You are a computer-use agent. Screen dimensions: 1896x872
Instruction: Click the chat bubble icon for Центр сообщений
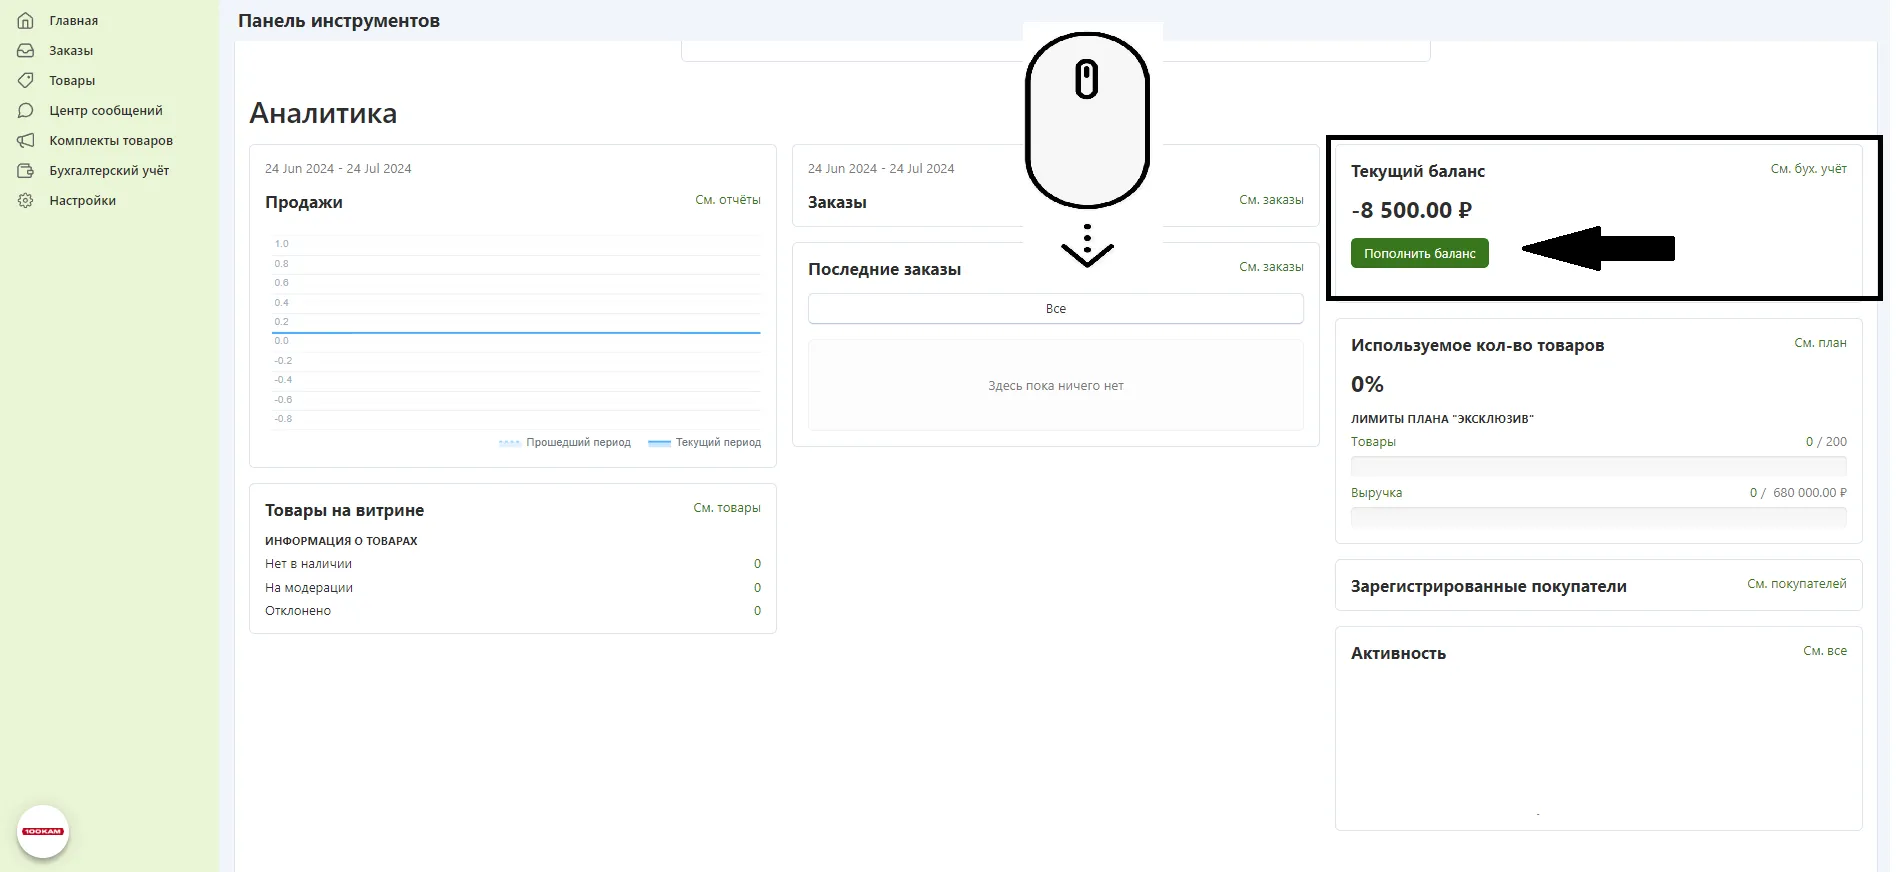(x=26, y=110)
